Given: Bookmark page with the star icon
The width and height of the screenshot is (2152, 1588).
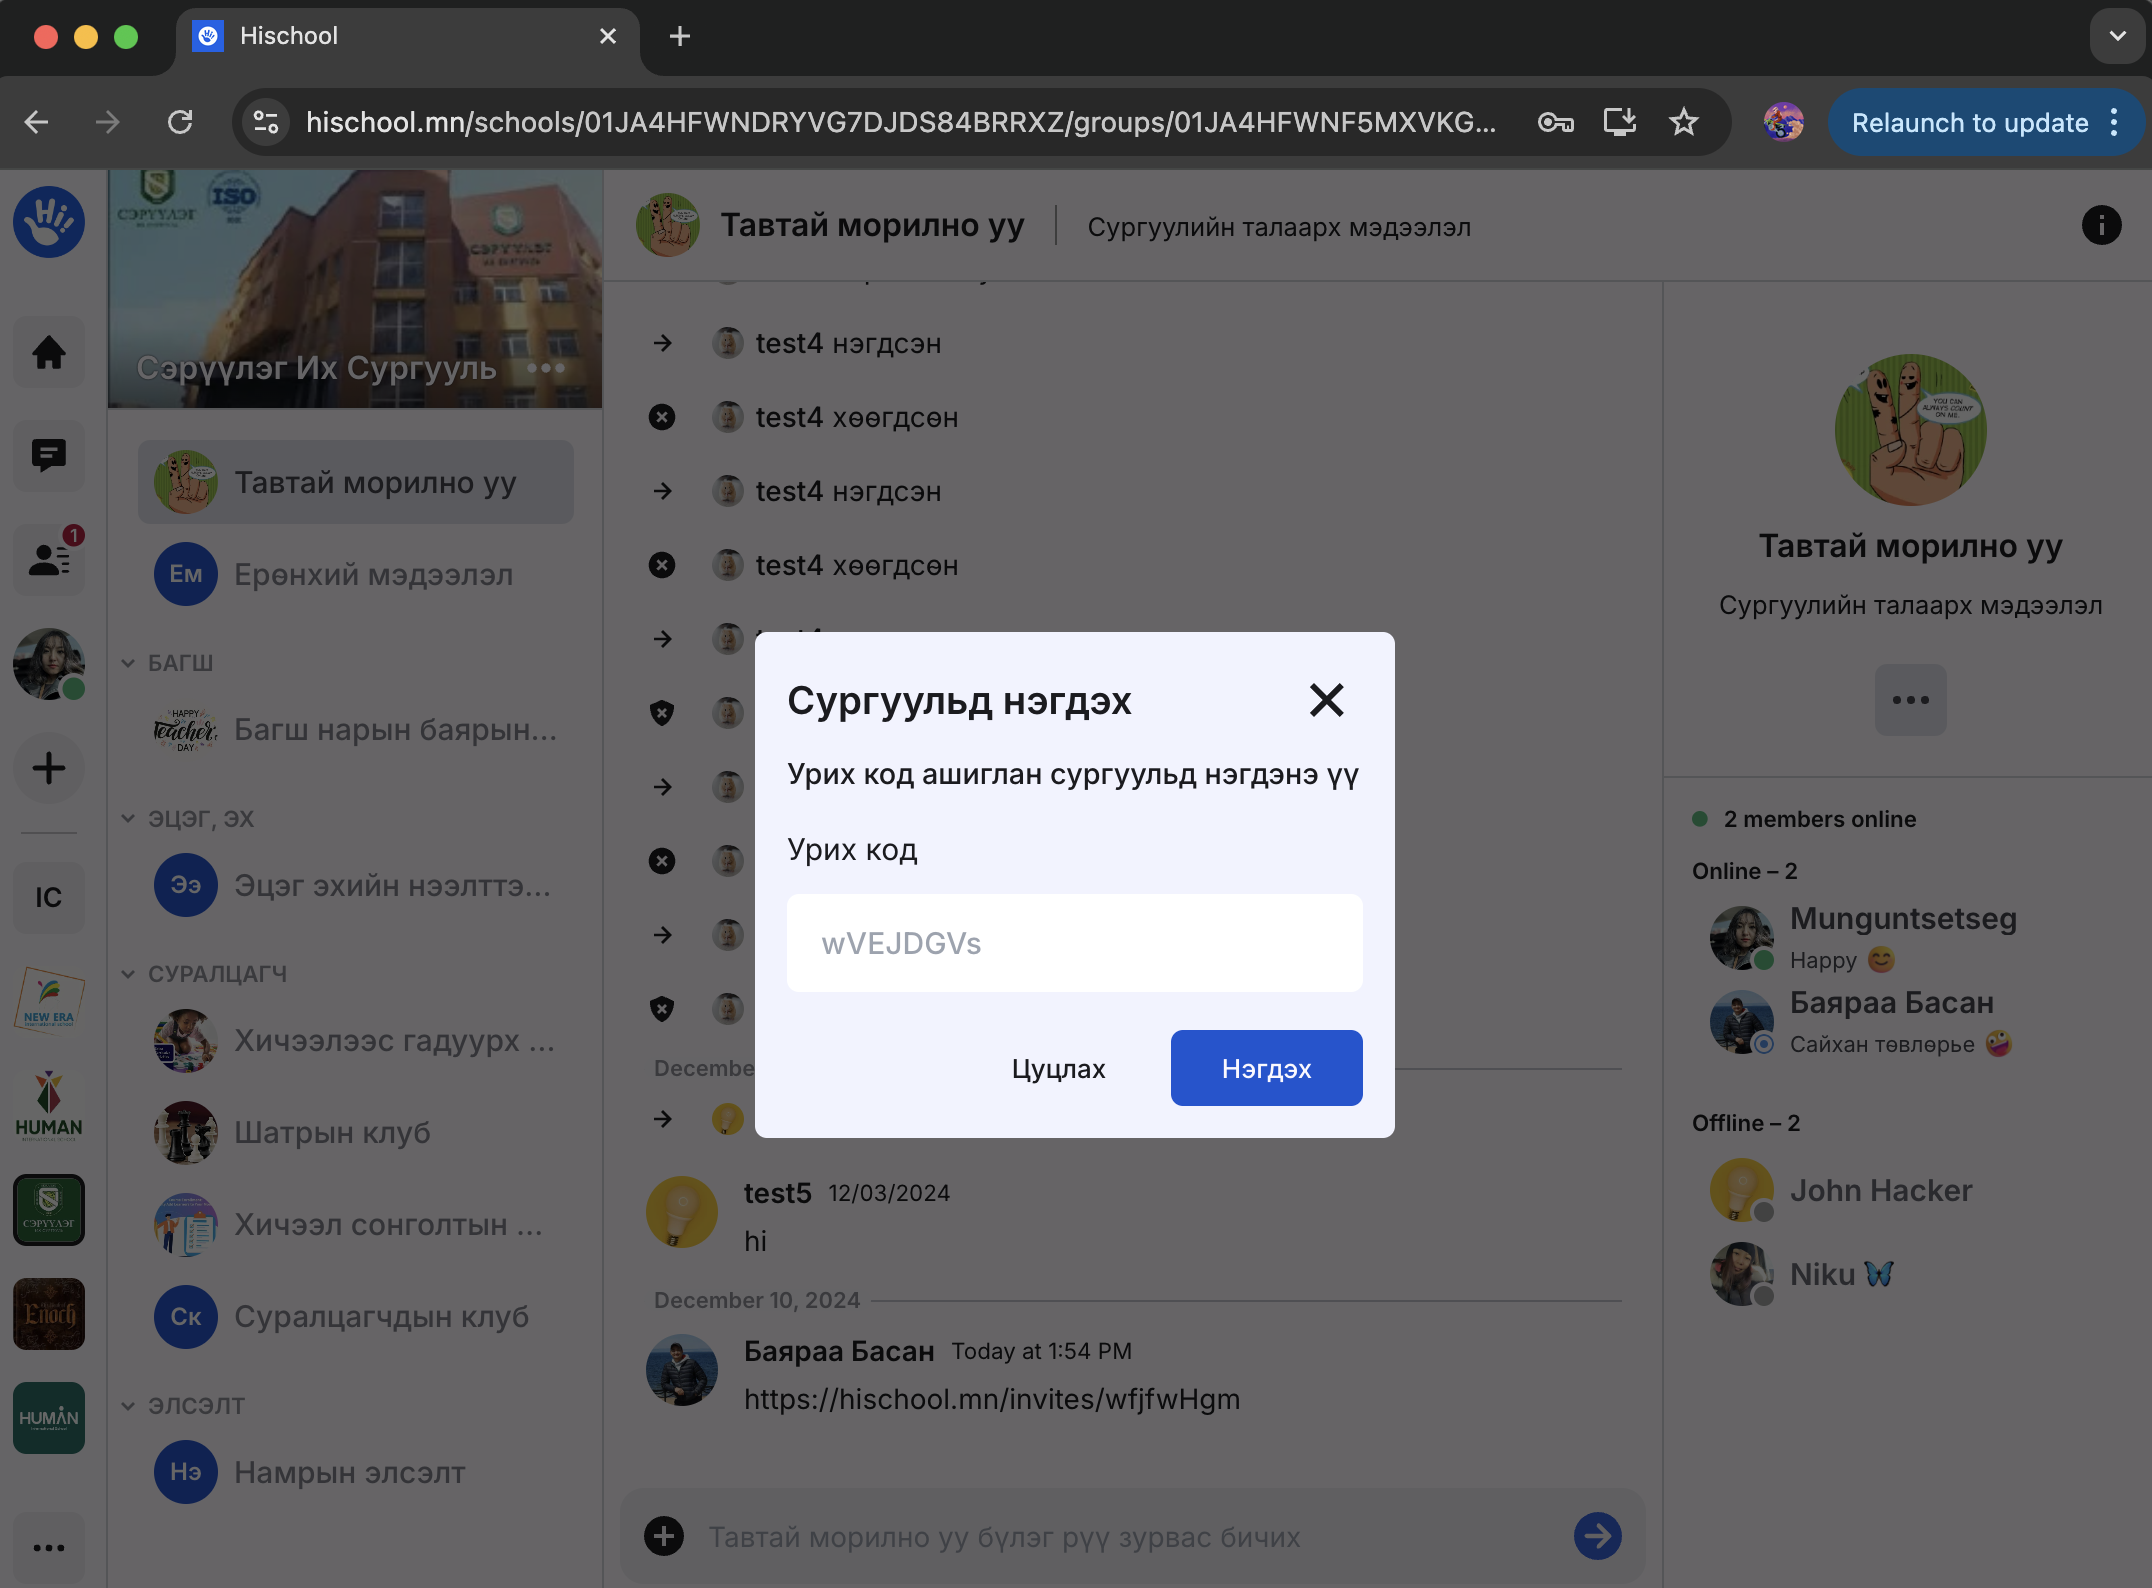Looking at the screenshot, I should (x=1684, y=122).
